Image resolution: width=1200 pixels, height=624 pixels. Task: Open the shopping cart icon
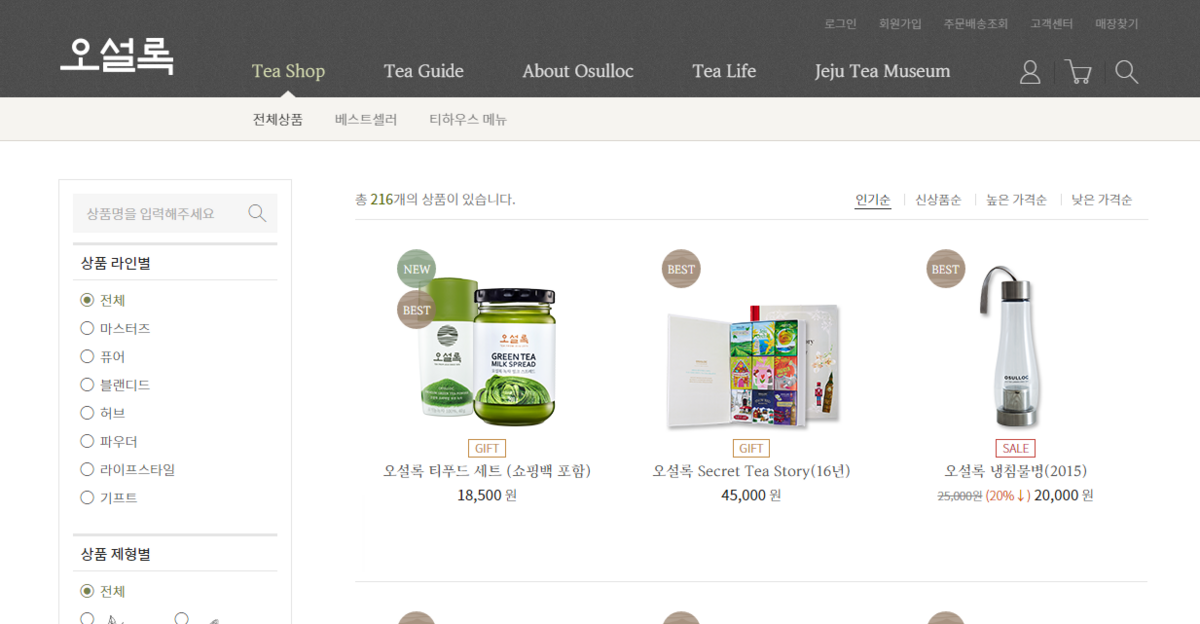[x=1078, y=72]
